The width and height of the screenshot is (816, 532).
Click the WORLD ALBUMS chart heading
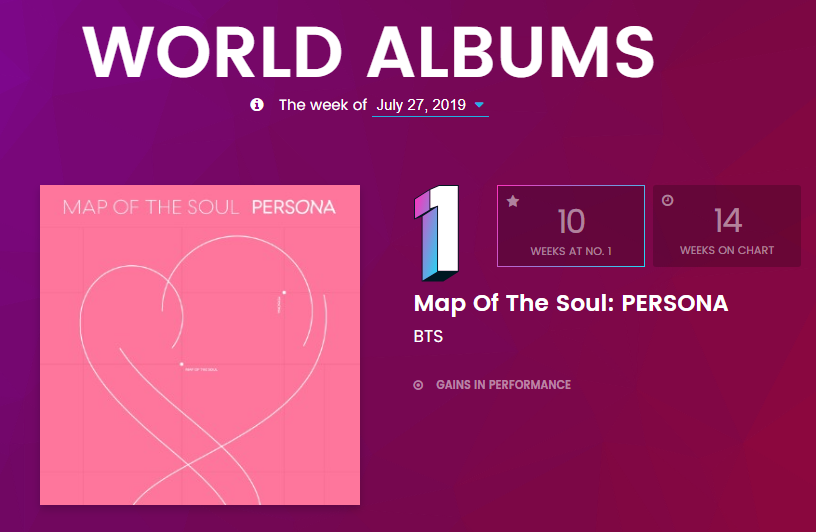click(368, 49)
